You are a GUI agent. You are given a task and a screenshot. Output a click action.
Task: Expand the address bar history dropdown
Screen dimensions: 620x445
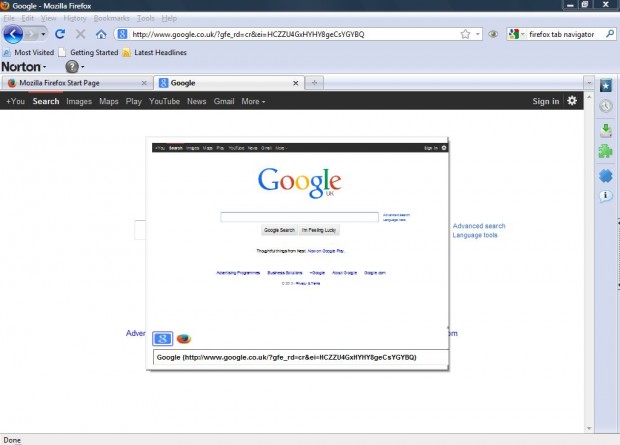pyautogui.click(x=478, y=34)
